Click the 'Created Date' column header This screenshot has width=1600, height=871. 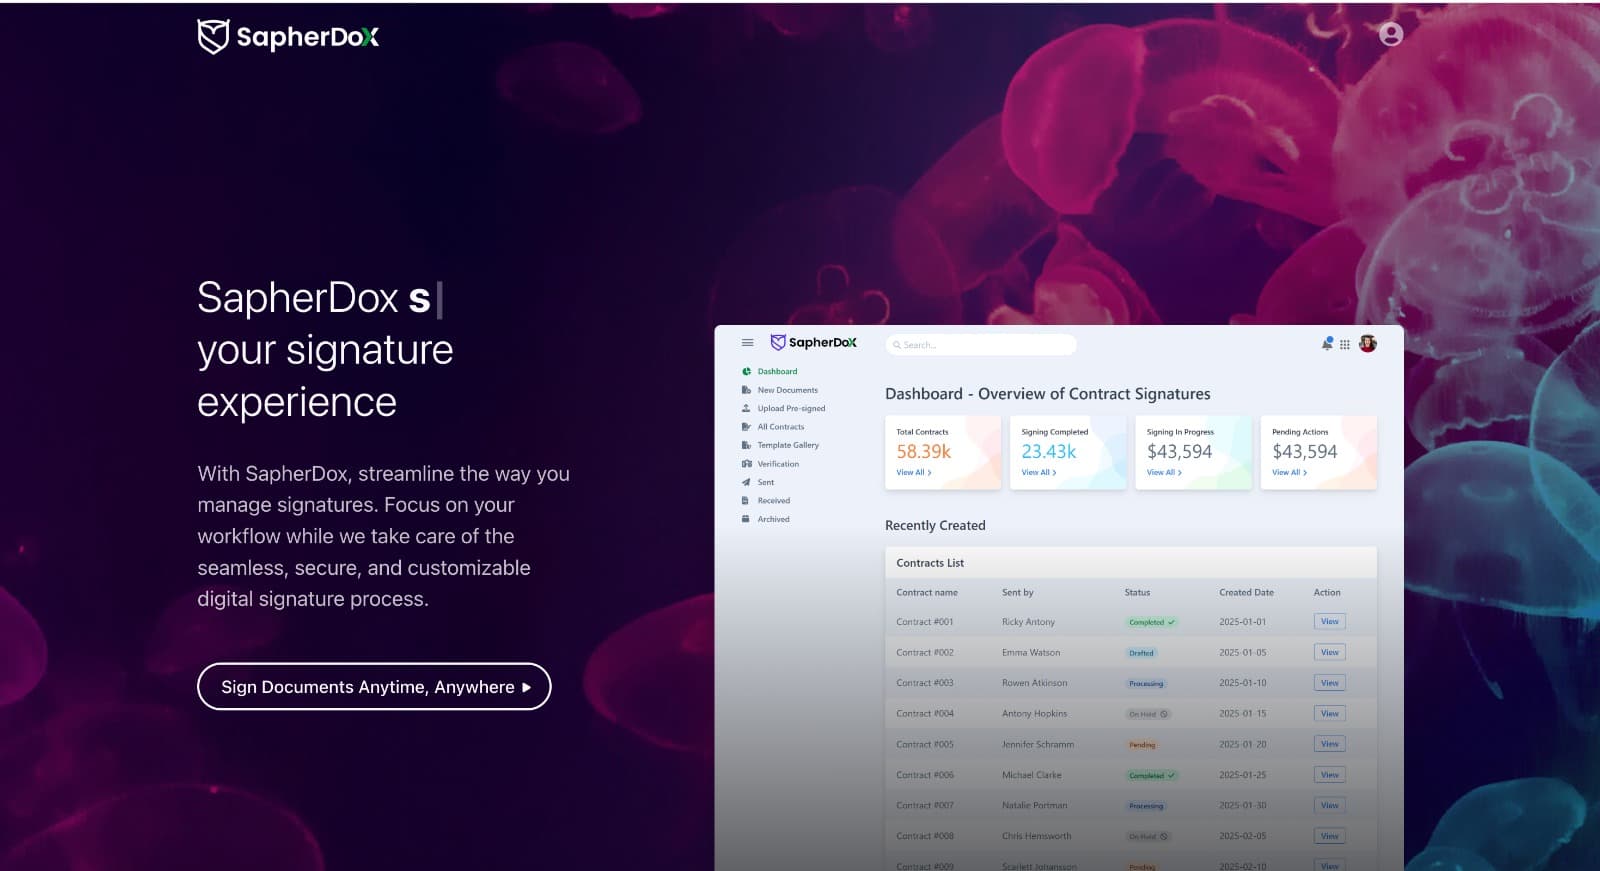coord(1246,593)
